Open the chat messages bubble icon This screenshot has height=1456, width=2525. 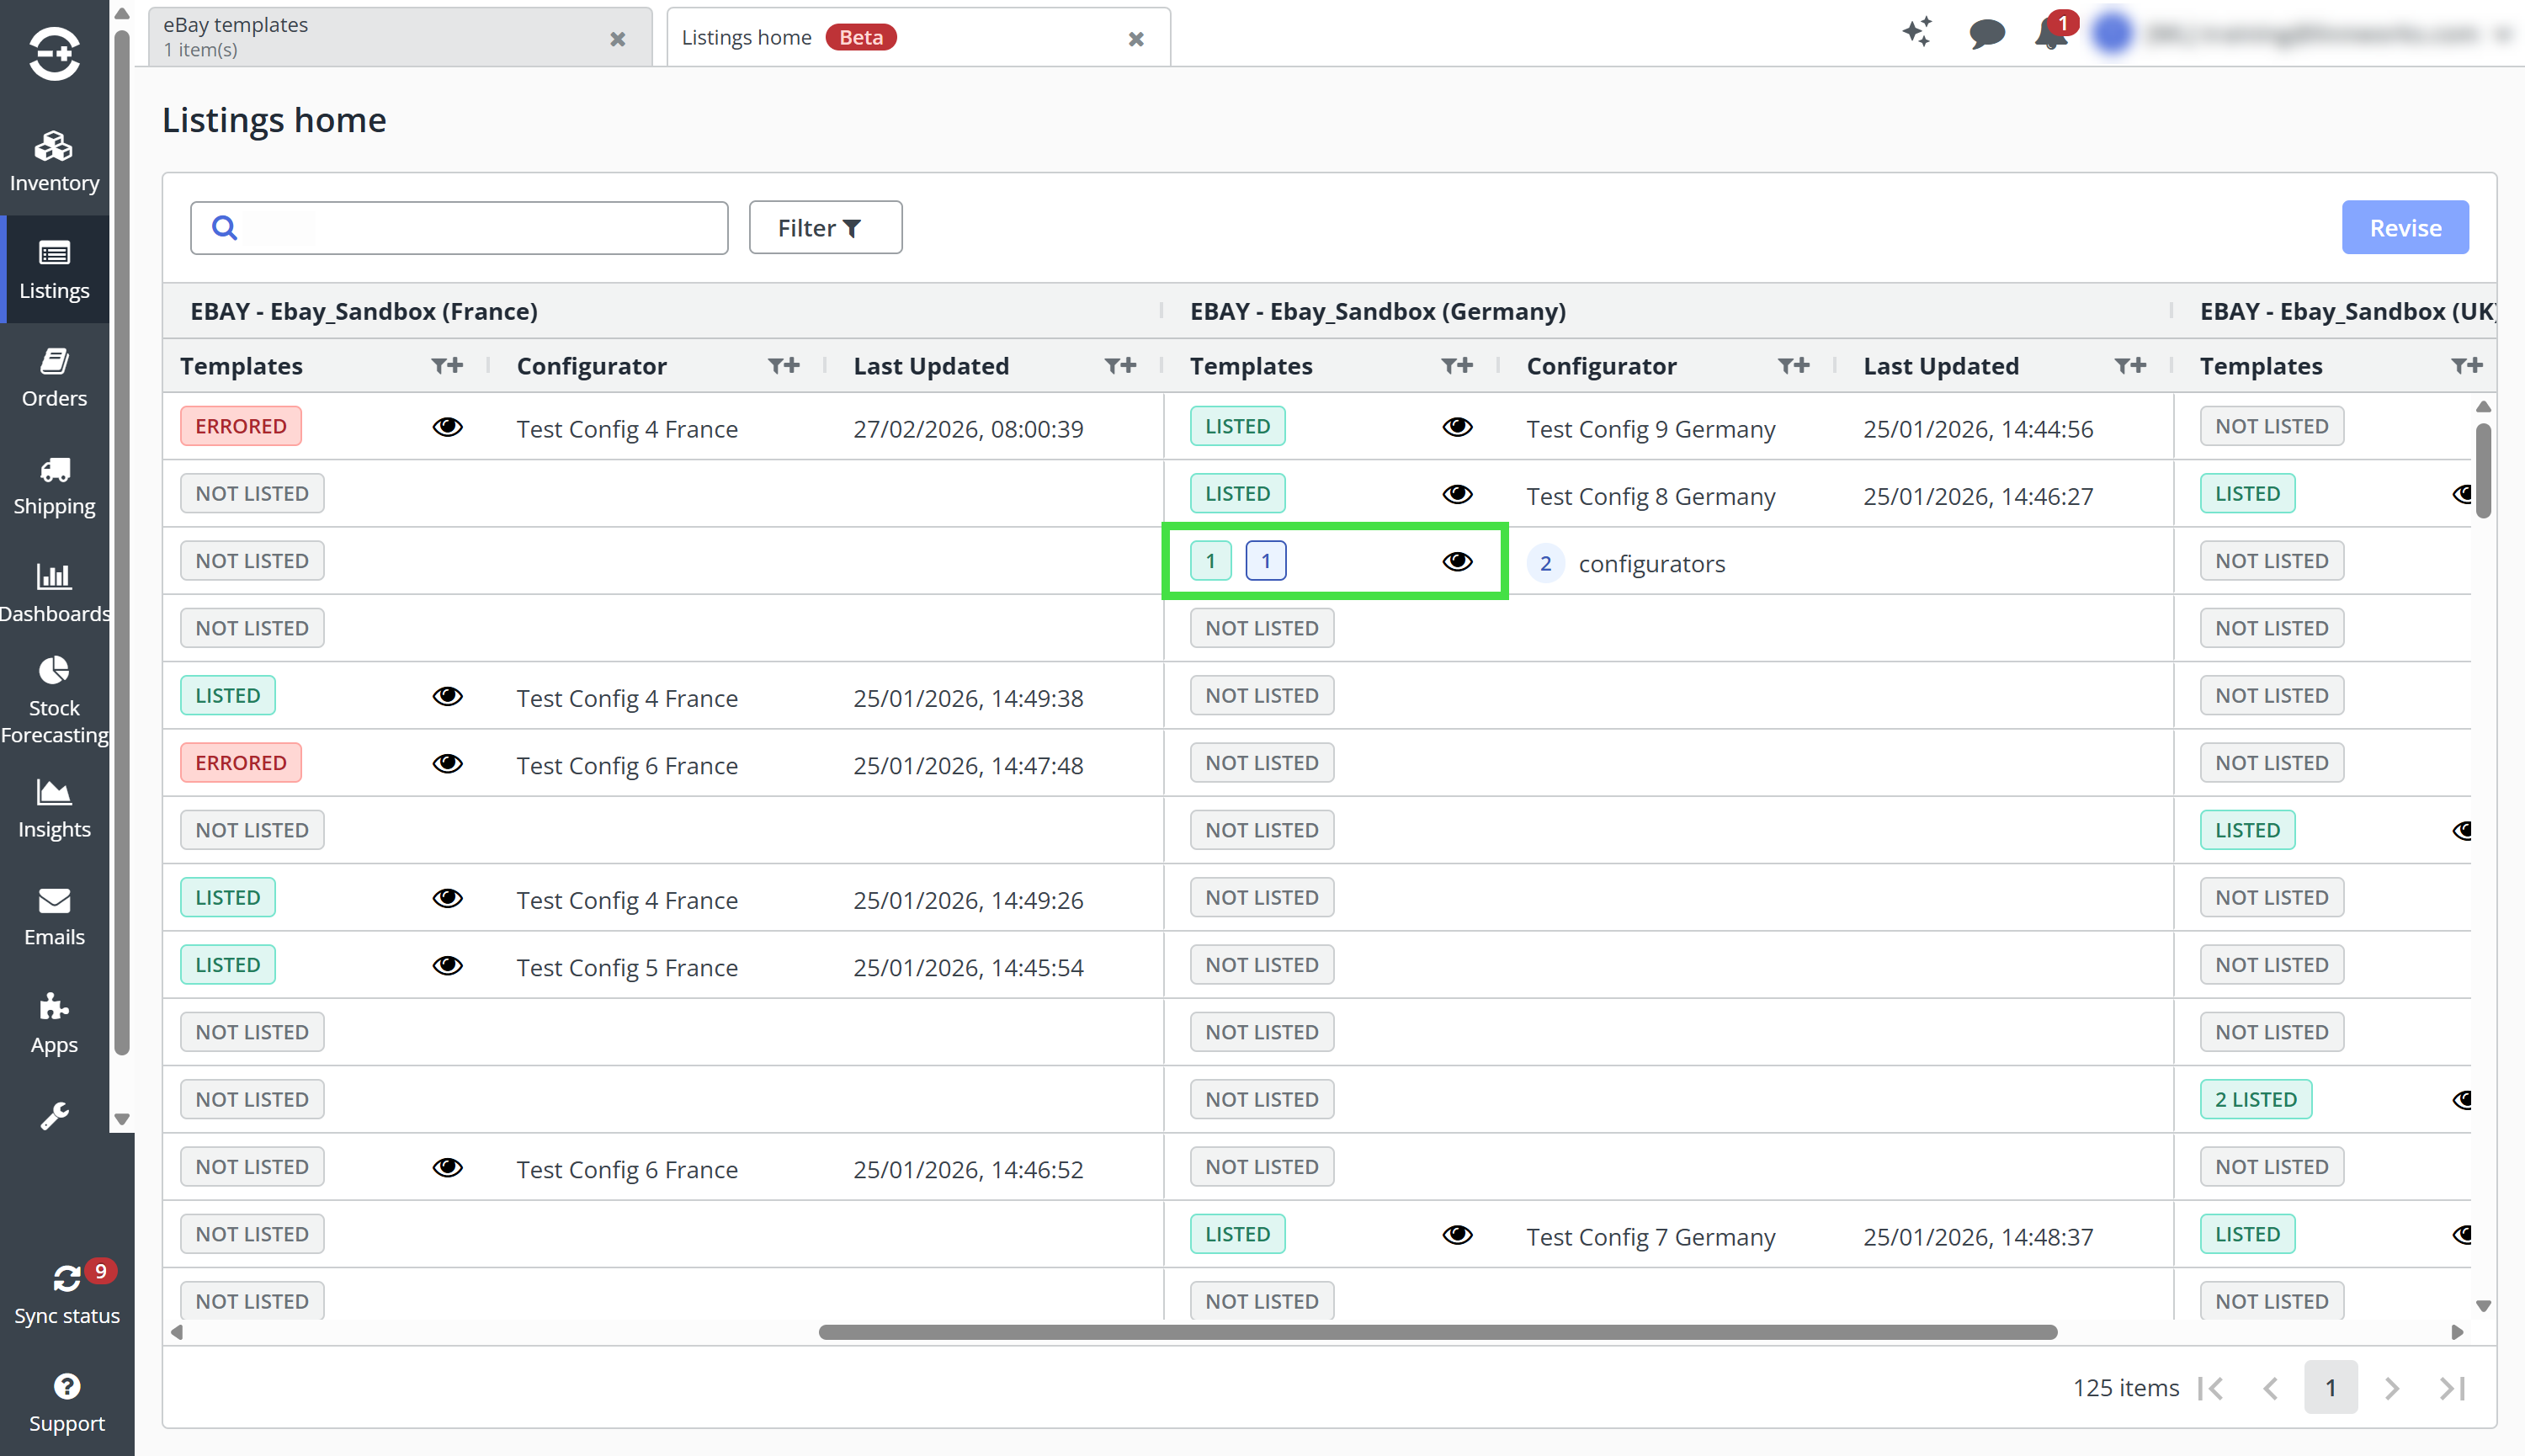[1986, 34]
